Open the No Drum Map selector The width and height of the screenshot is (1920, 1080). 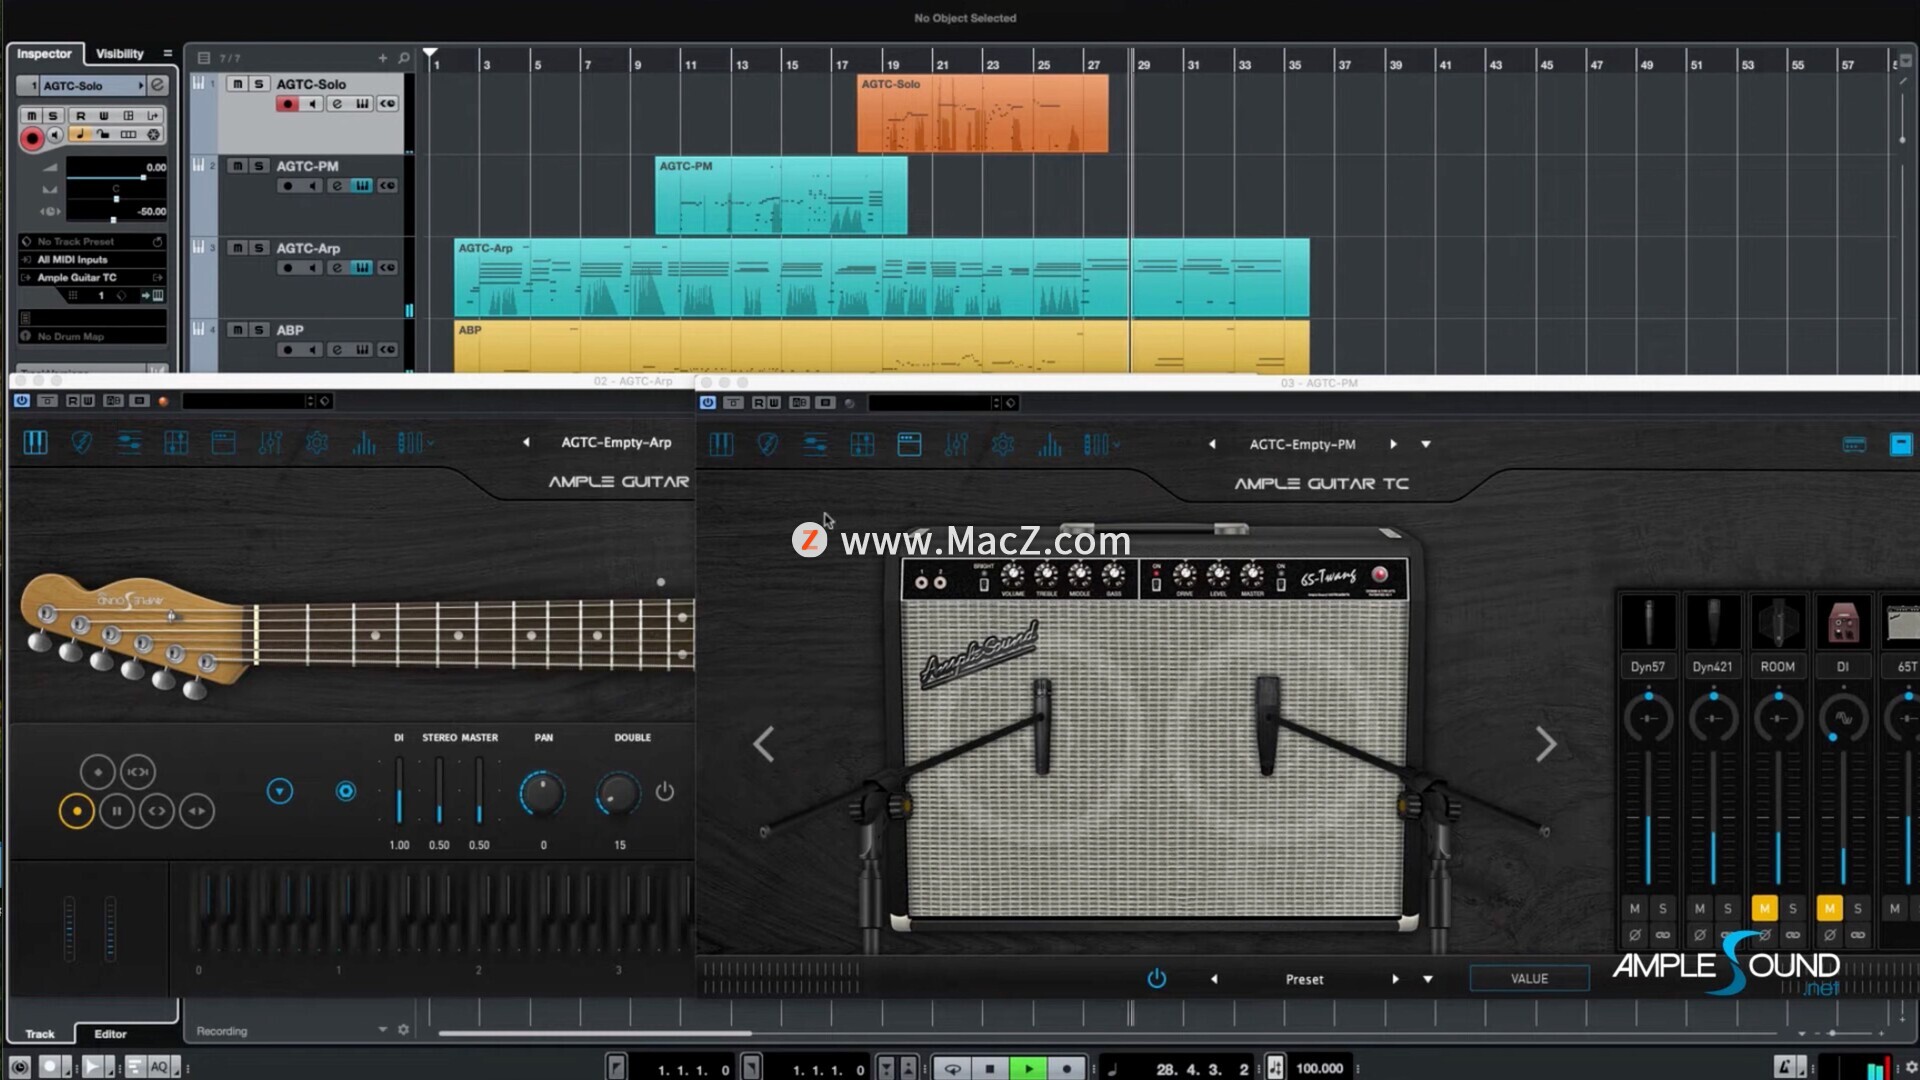point(93,337)
